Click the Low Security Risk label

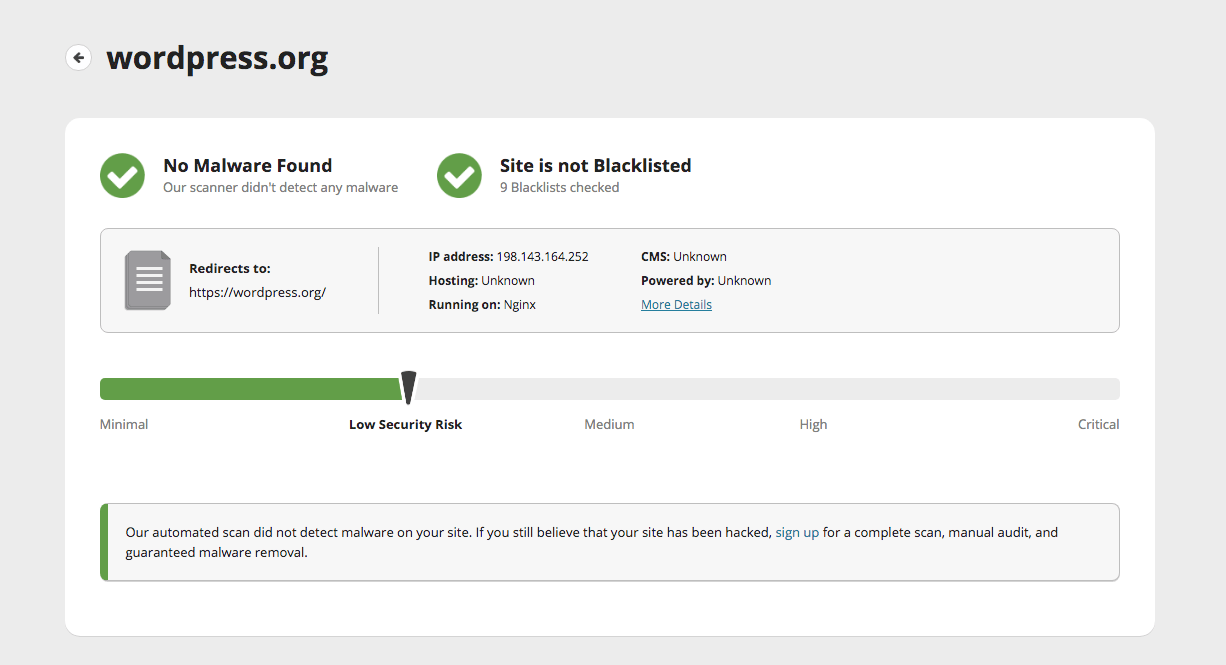tap(405, 425)
